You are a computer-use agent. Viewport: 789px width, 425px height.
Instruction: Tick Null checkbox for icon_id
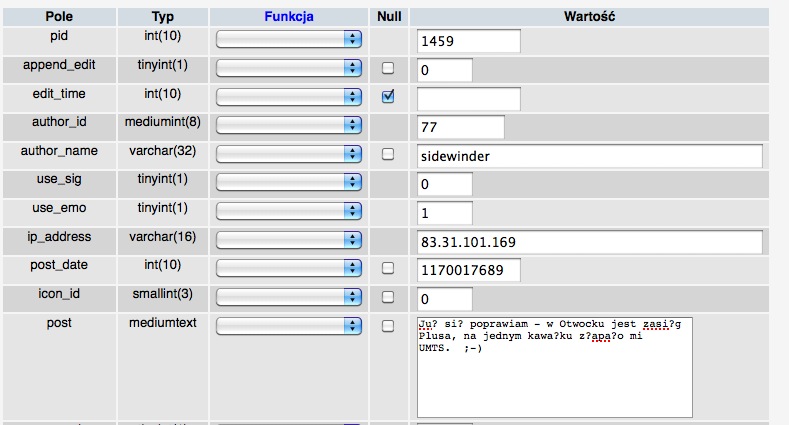388,297
